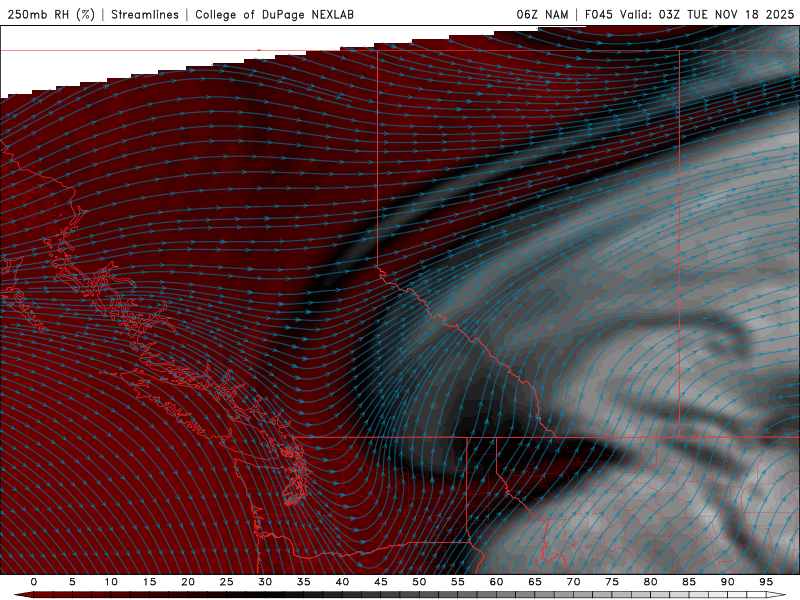Click the colorbar label "30"
The image size is (800, 600).
(265, 582)
